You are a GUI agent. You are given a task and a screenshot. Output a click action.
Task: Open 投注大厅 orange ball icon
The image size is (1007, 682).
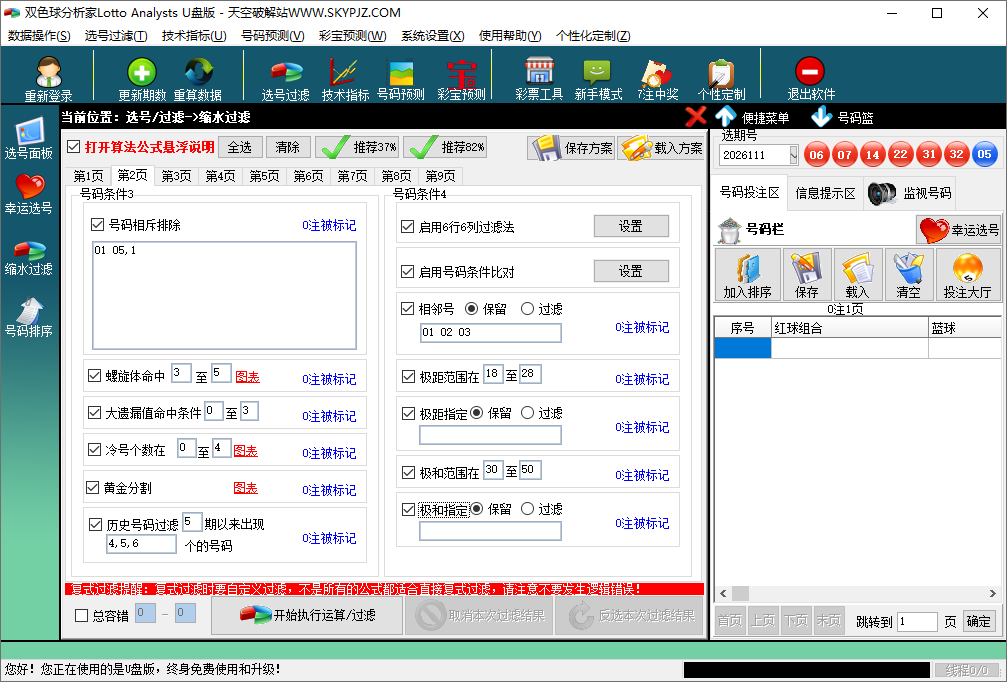[x=967, y=274]
